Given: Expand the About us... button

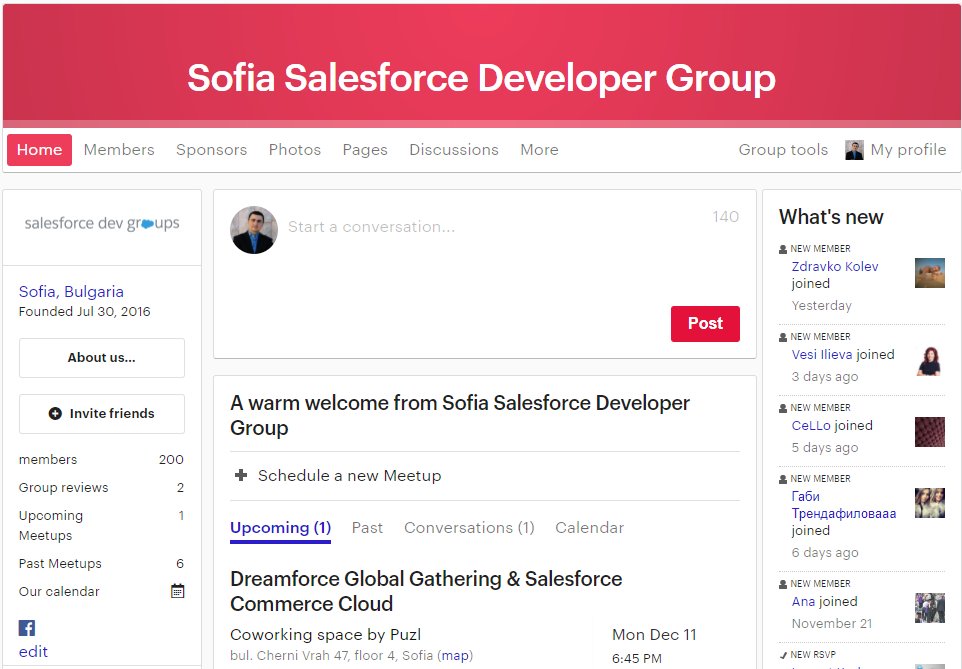Looking at the screenshot, I should (x=102, y=358).
